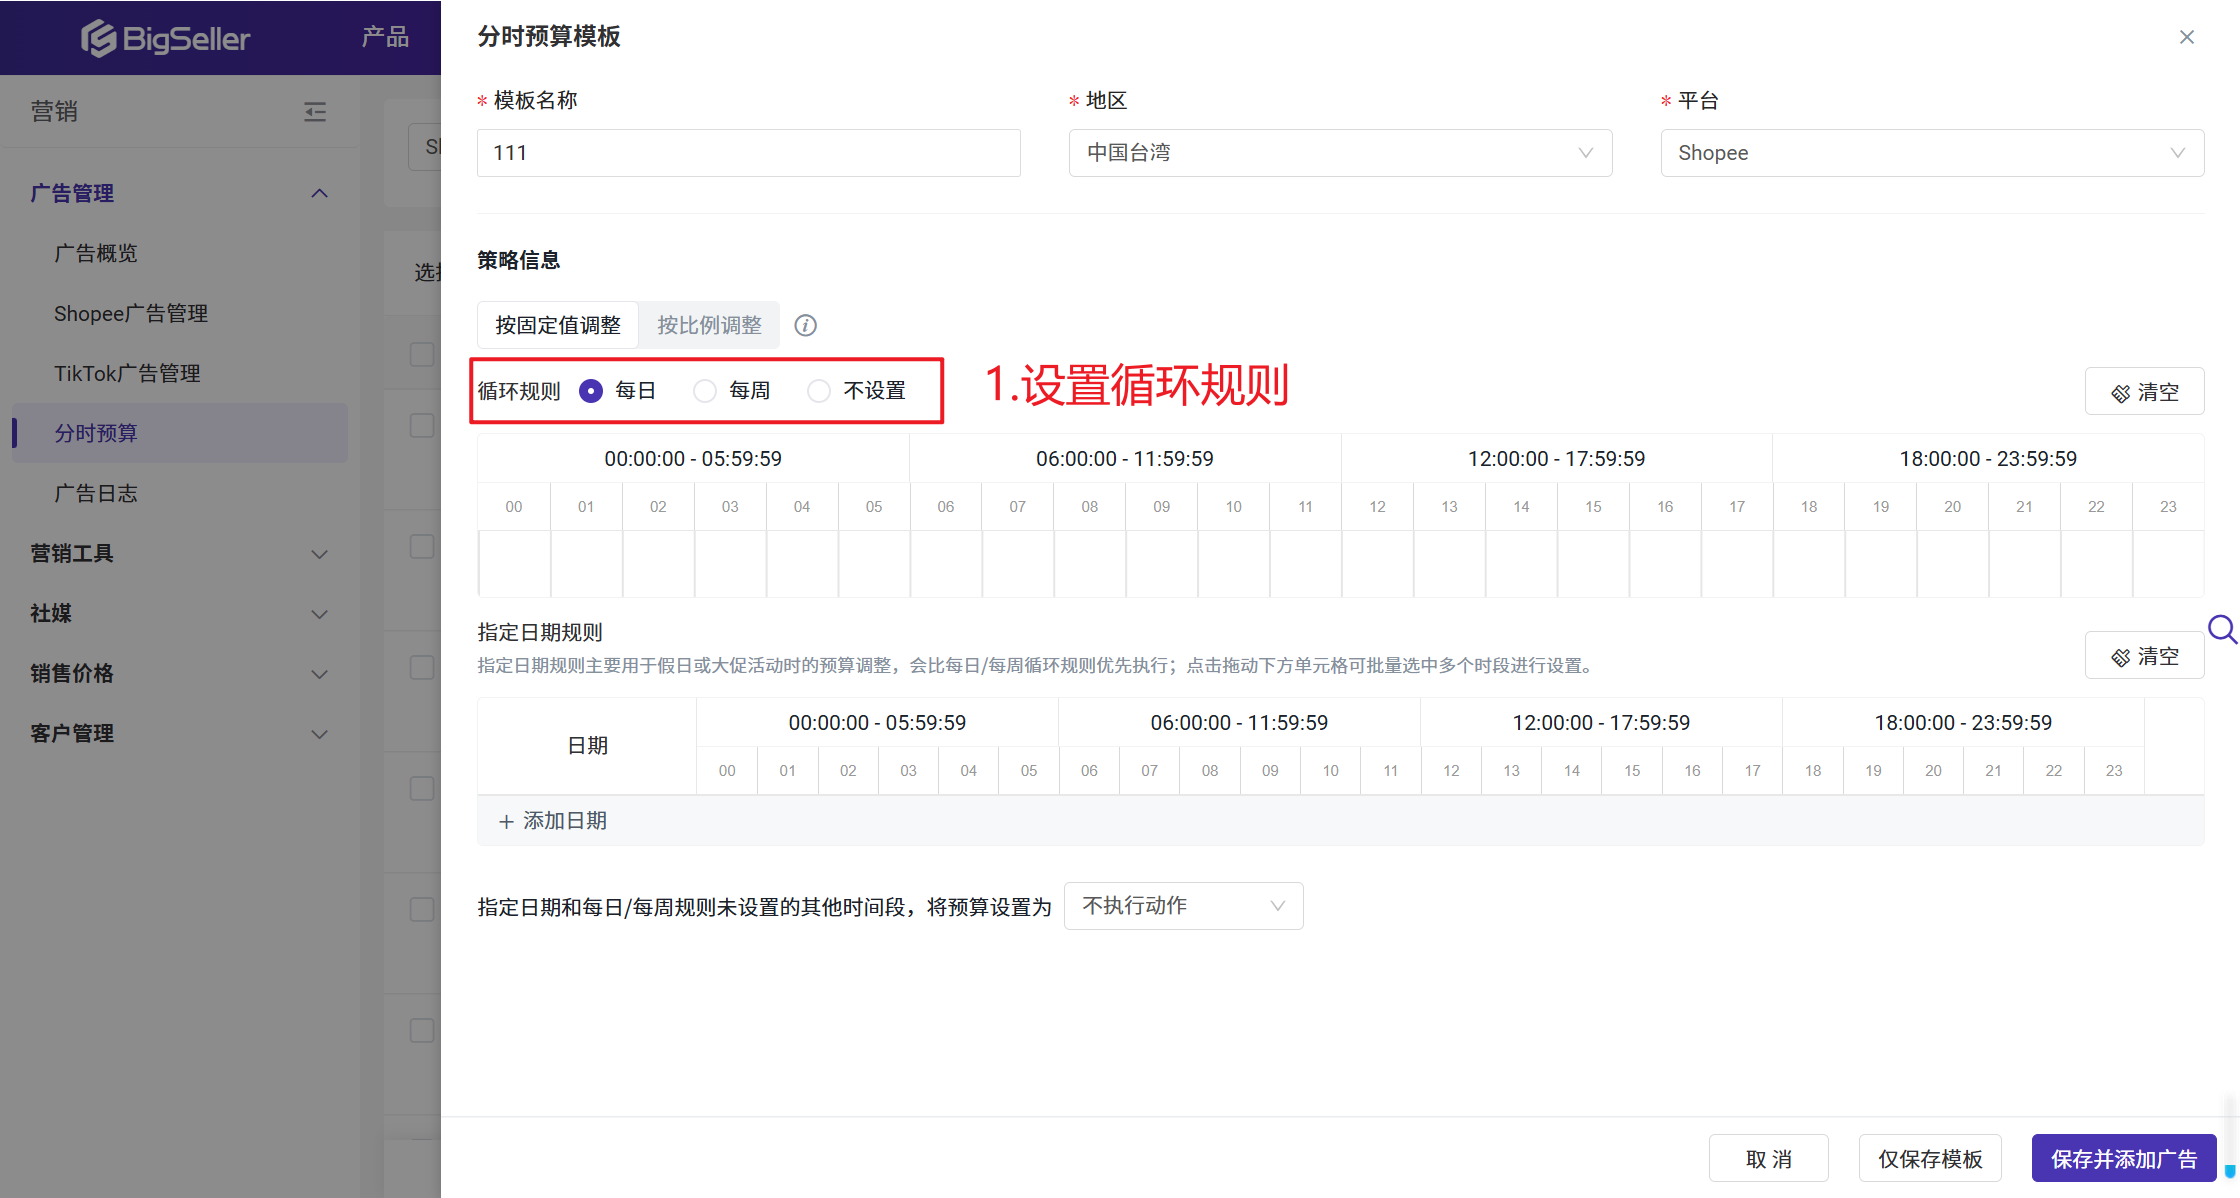Click the info icon beside 按比例调整
This screenshot has width=2240, height=1198.
click(805, 326)
